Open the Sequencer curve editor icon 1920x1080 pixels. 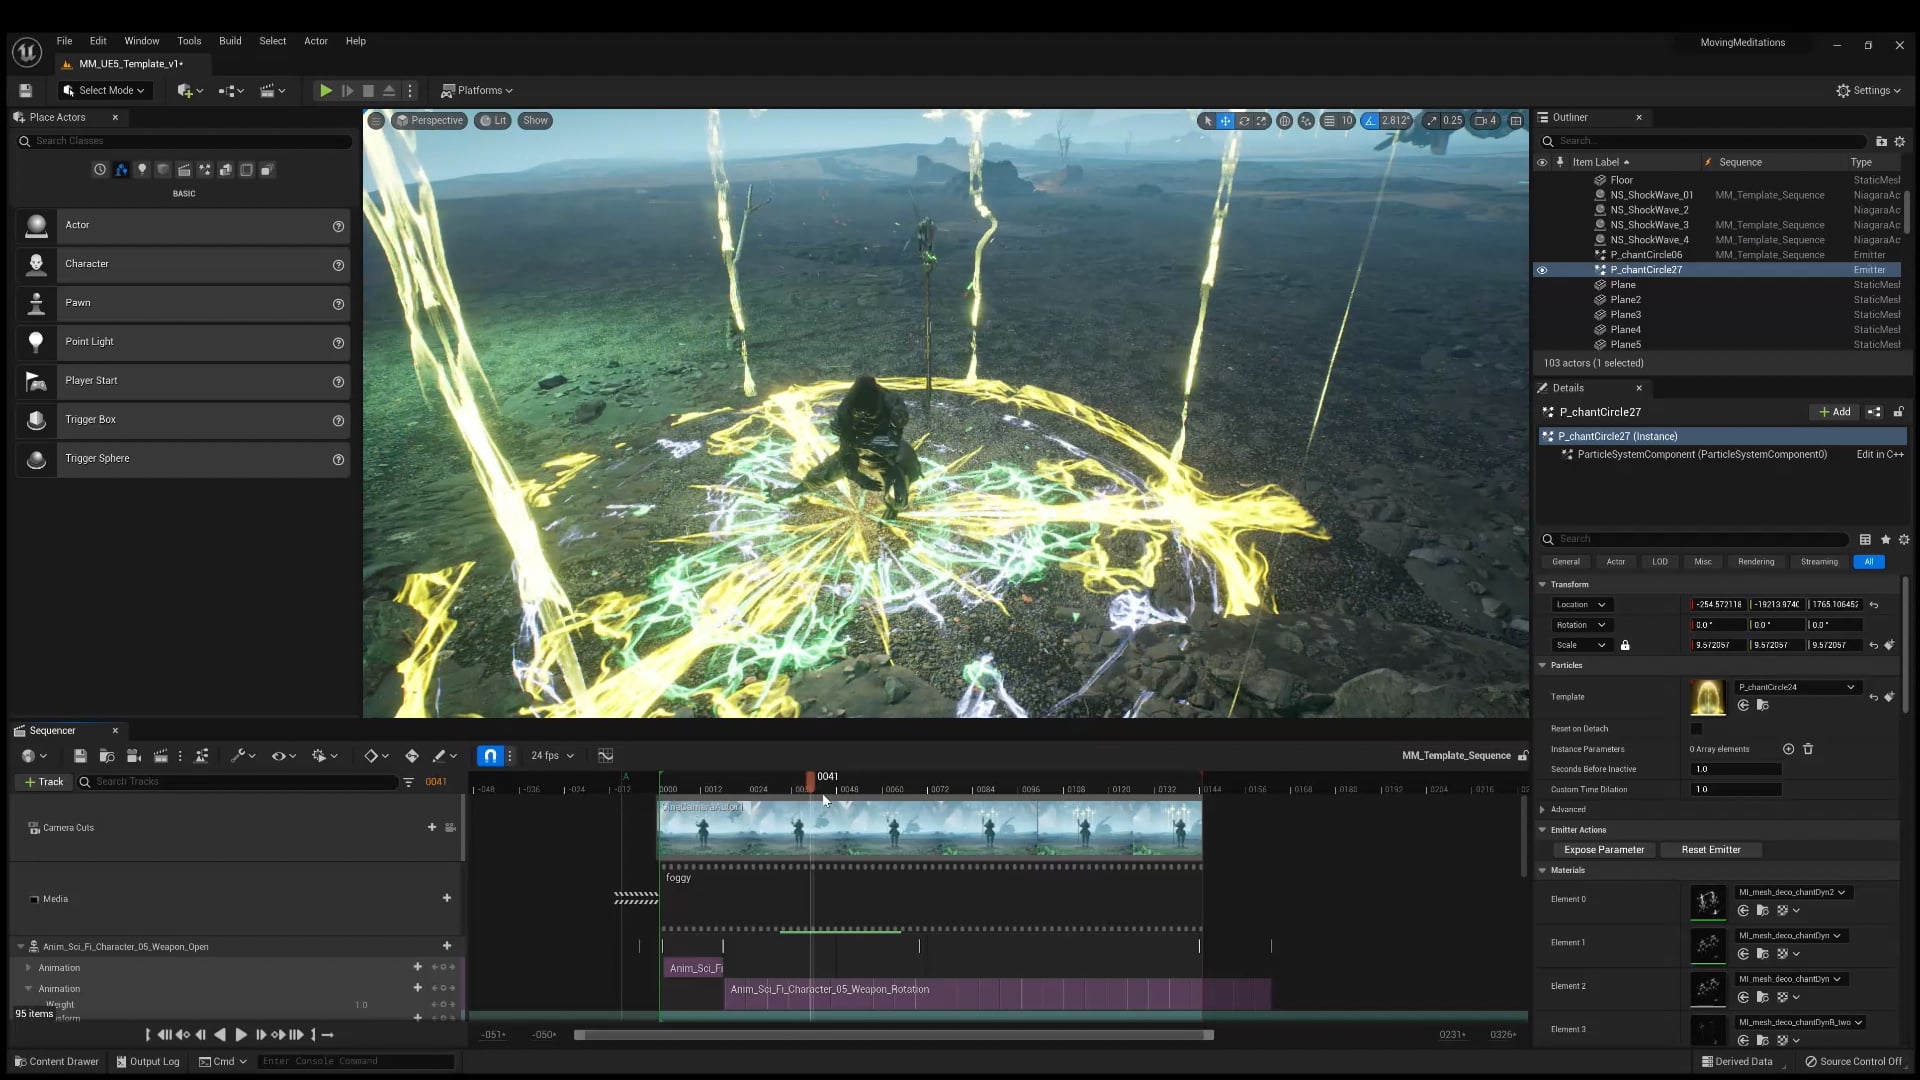605,756
